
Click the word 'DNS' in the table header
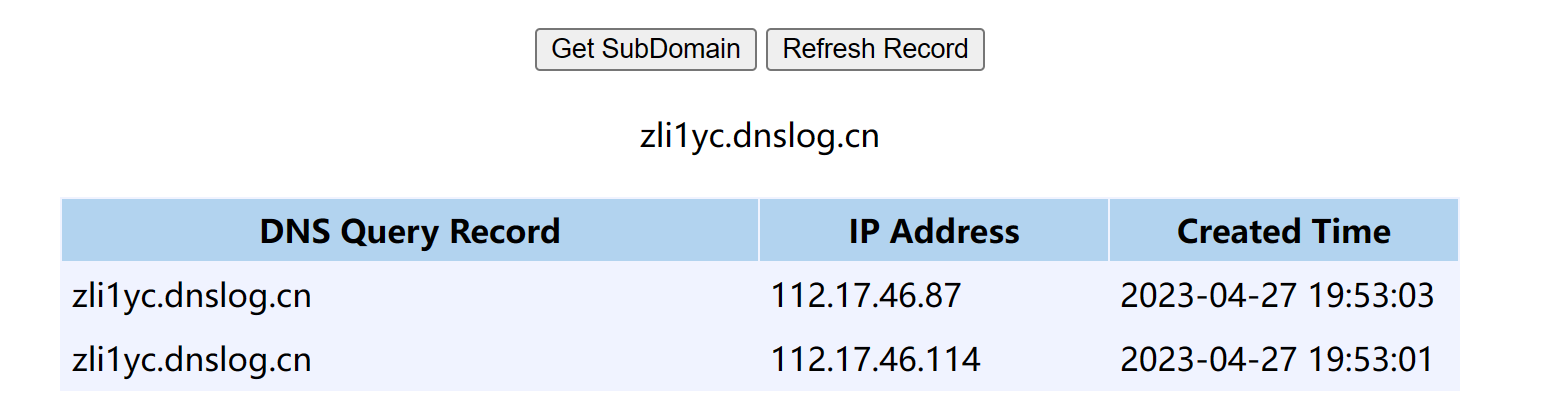[295, 232]
